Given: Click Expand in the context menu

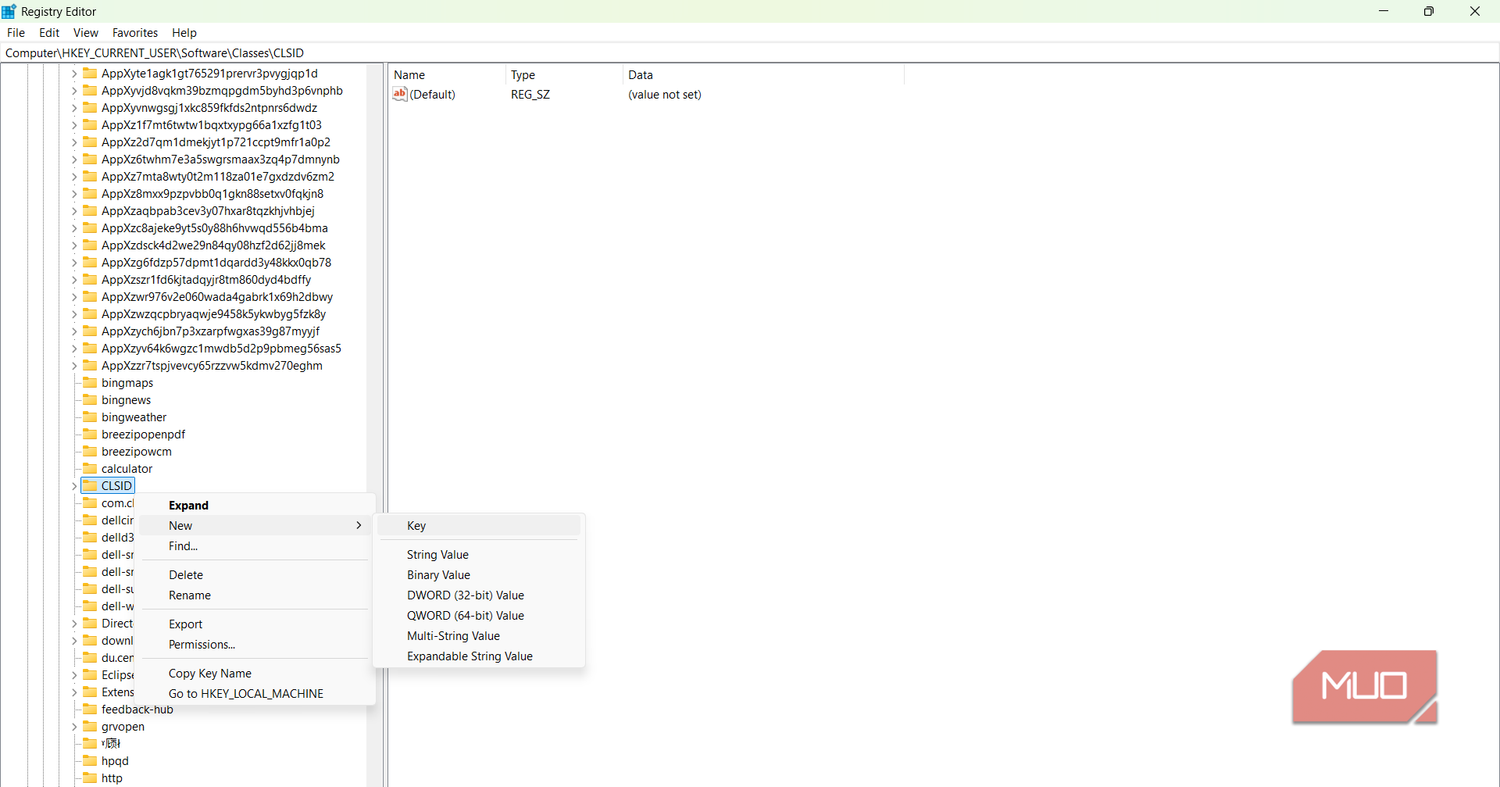Looking at the screenshot, I should click(255, 506).
